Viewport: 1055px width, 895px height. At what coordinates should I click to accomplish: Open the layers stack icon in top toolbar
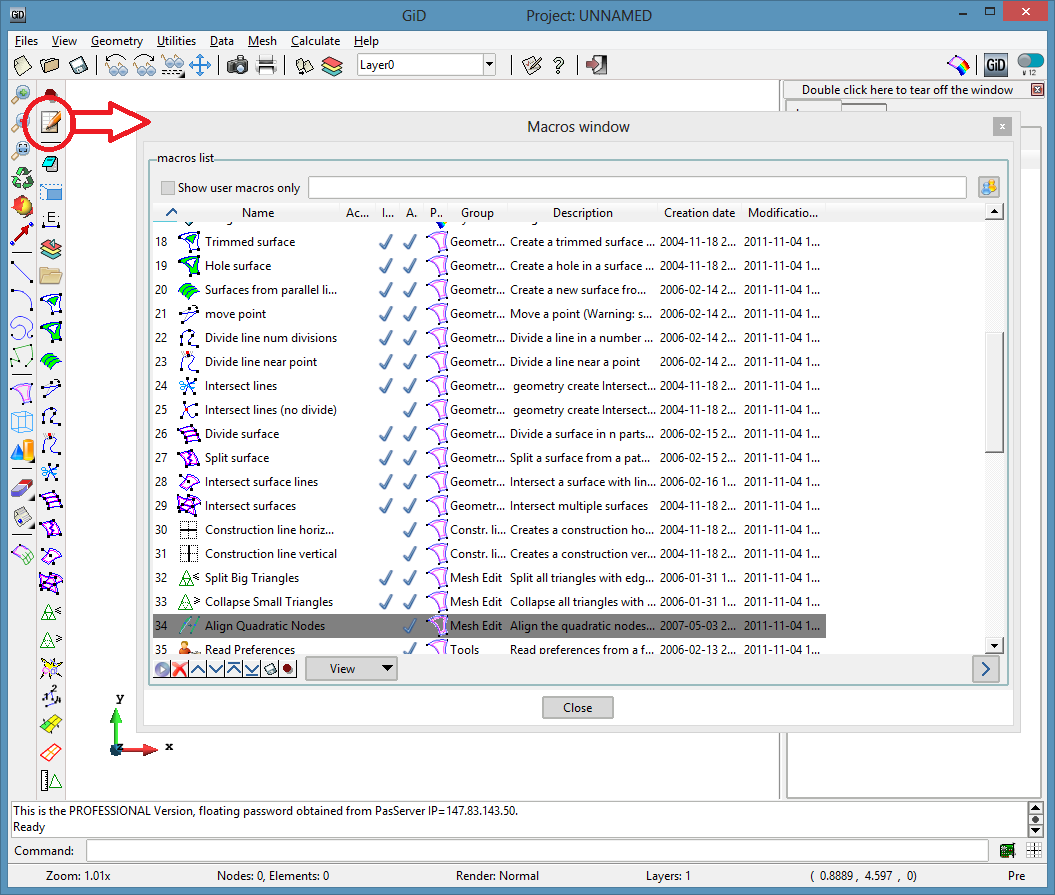tap(333, 65)
